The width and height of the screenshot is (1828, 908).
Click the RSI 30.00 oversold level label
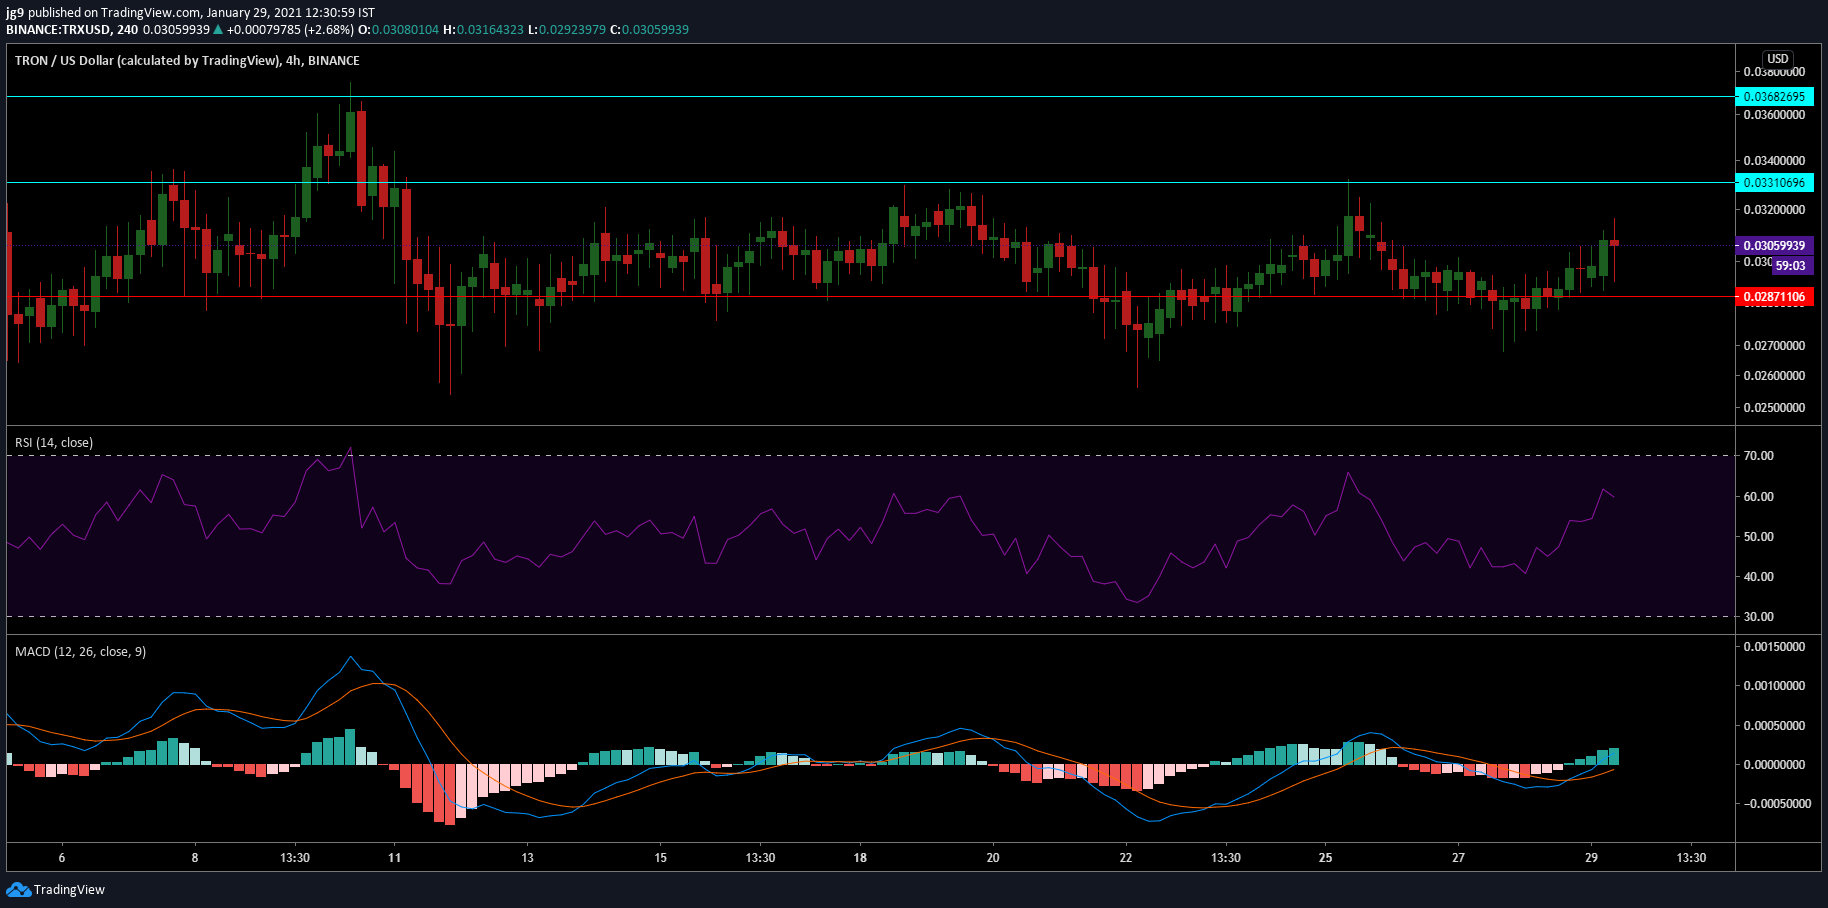click(x=1758, y=617)
